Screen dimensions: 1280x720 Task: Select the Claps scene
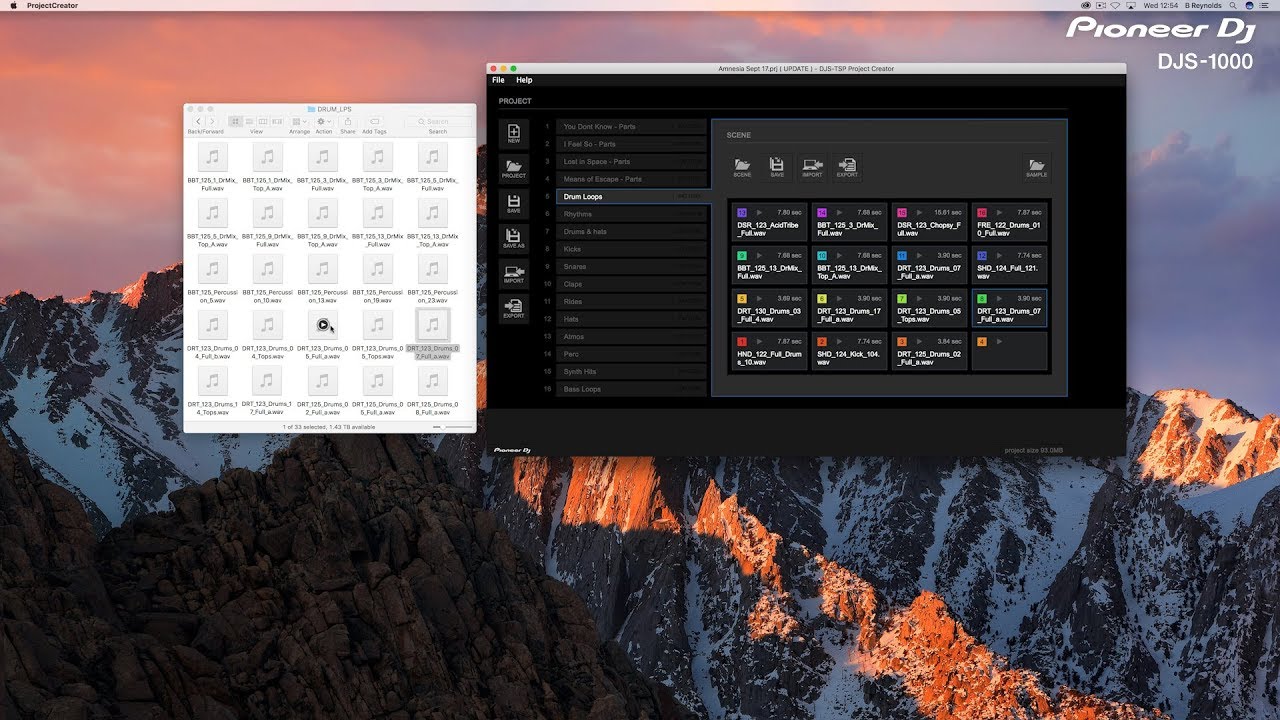click(632, 284)
